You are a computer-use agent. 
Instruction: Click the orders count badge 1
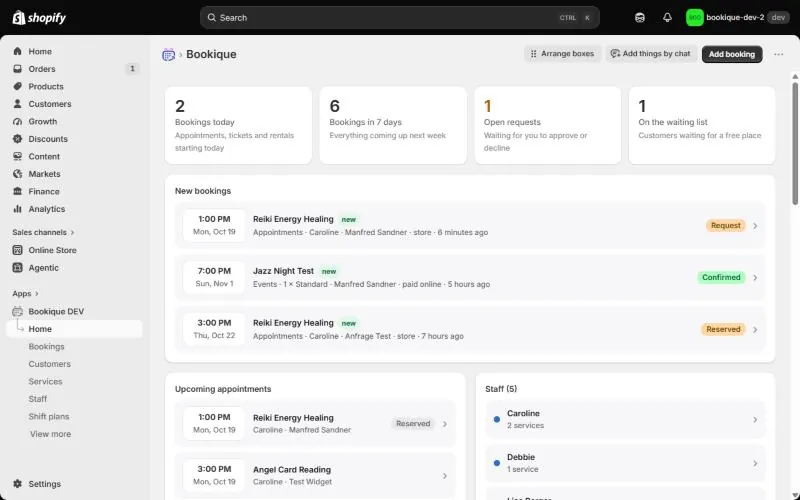132,68
